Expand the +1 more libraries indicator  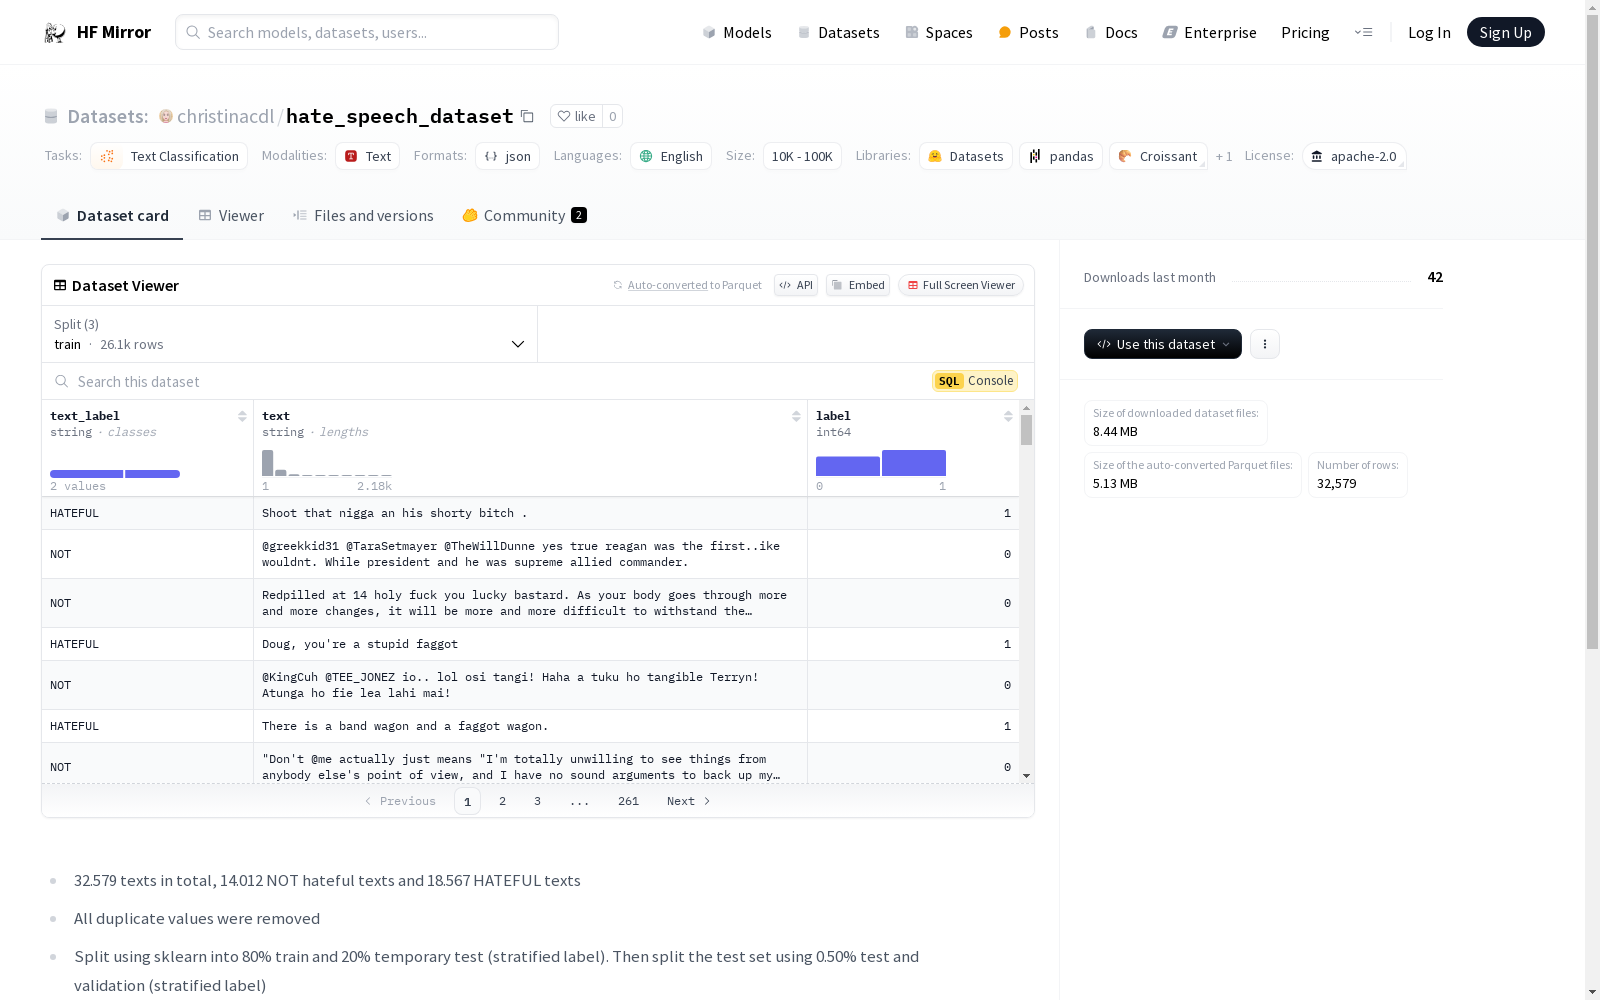pyautogui.click(x=1224, y=157)
